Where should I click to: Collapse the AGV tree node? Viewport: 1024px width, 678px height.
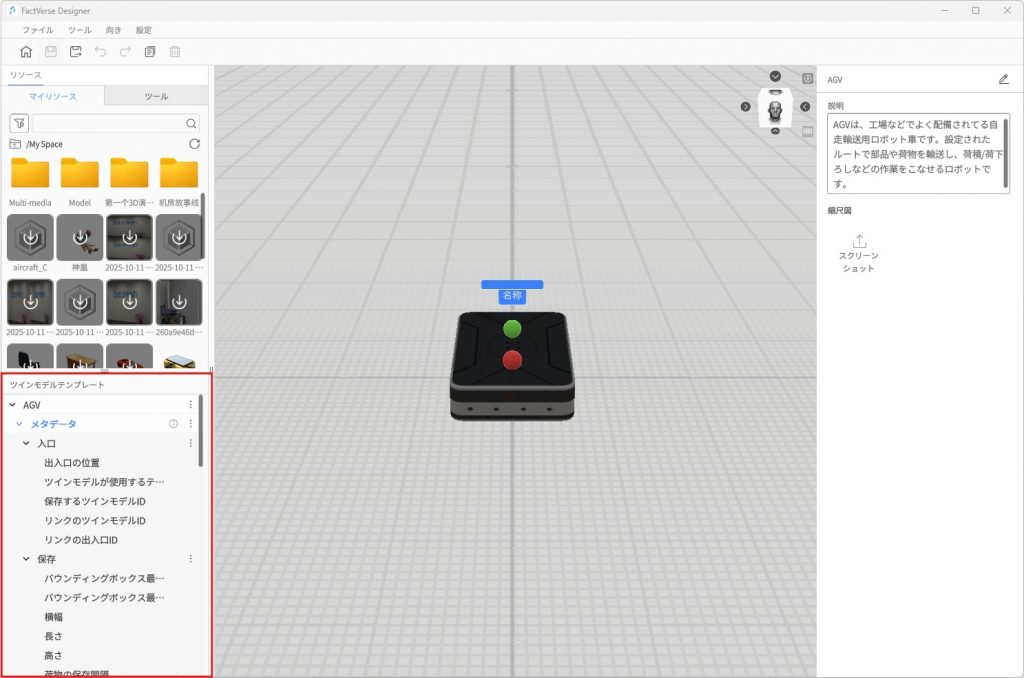pyautogui.click(x=12, y=405)
